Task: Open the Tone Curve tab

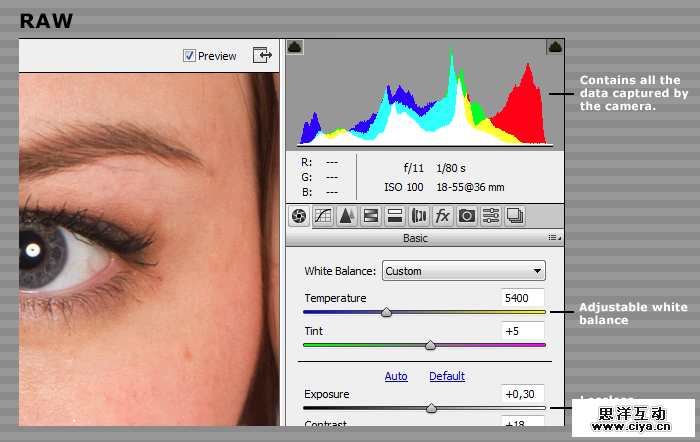Action: tap(322, 216)
